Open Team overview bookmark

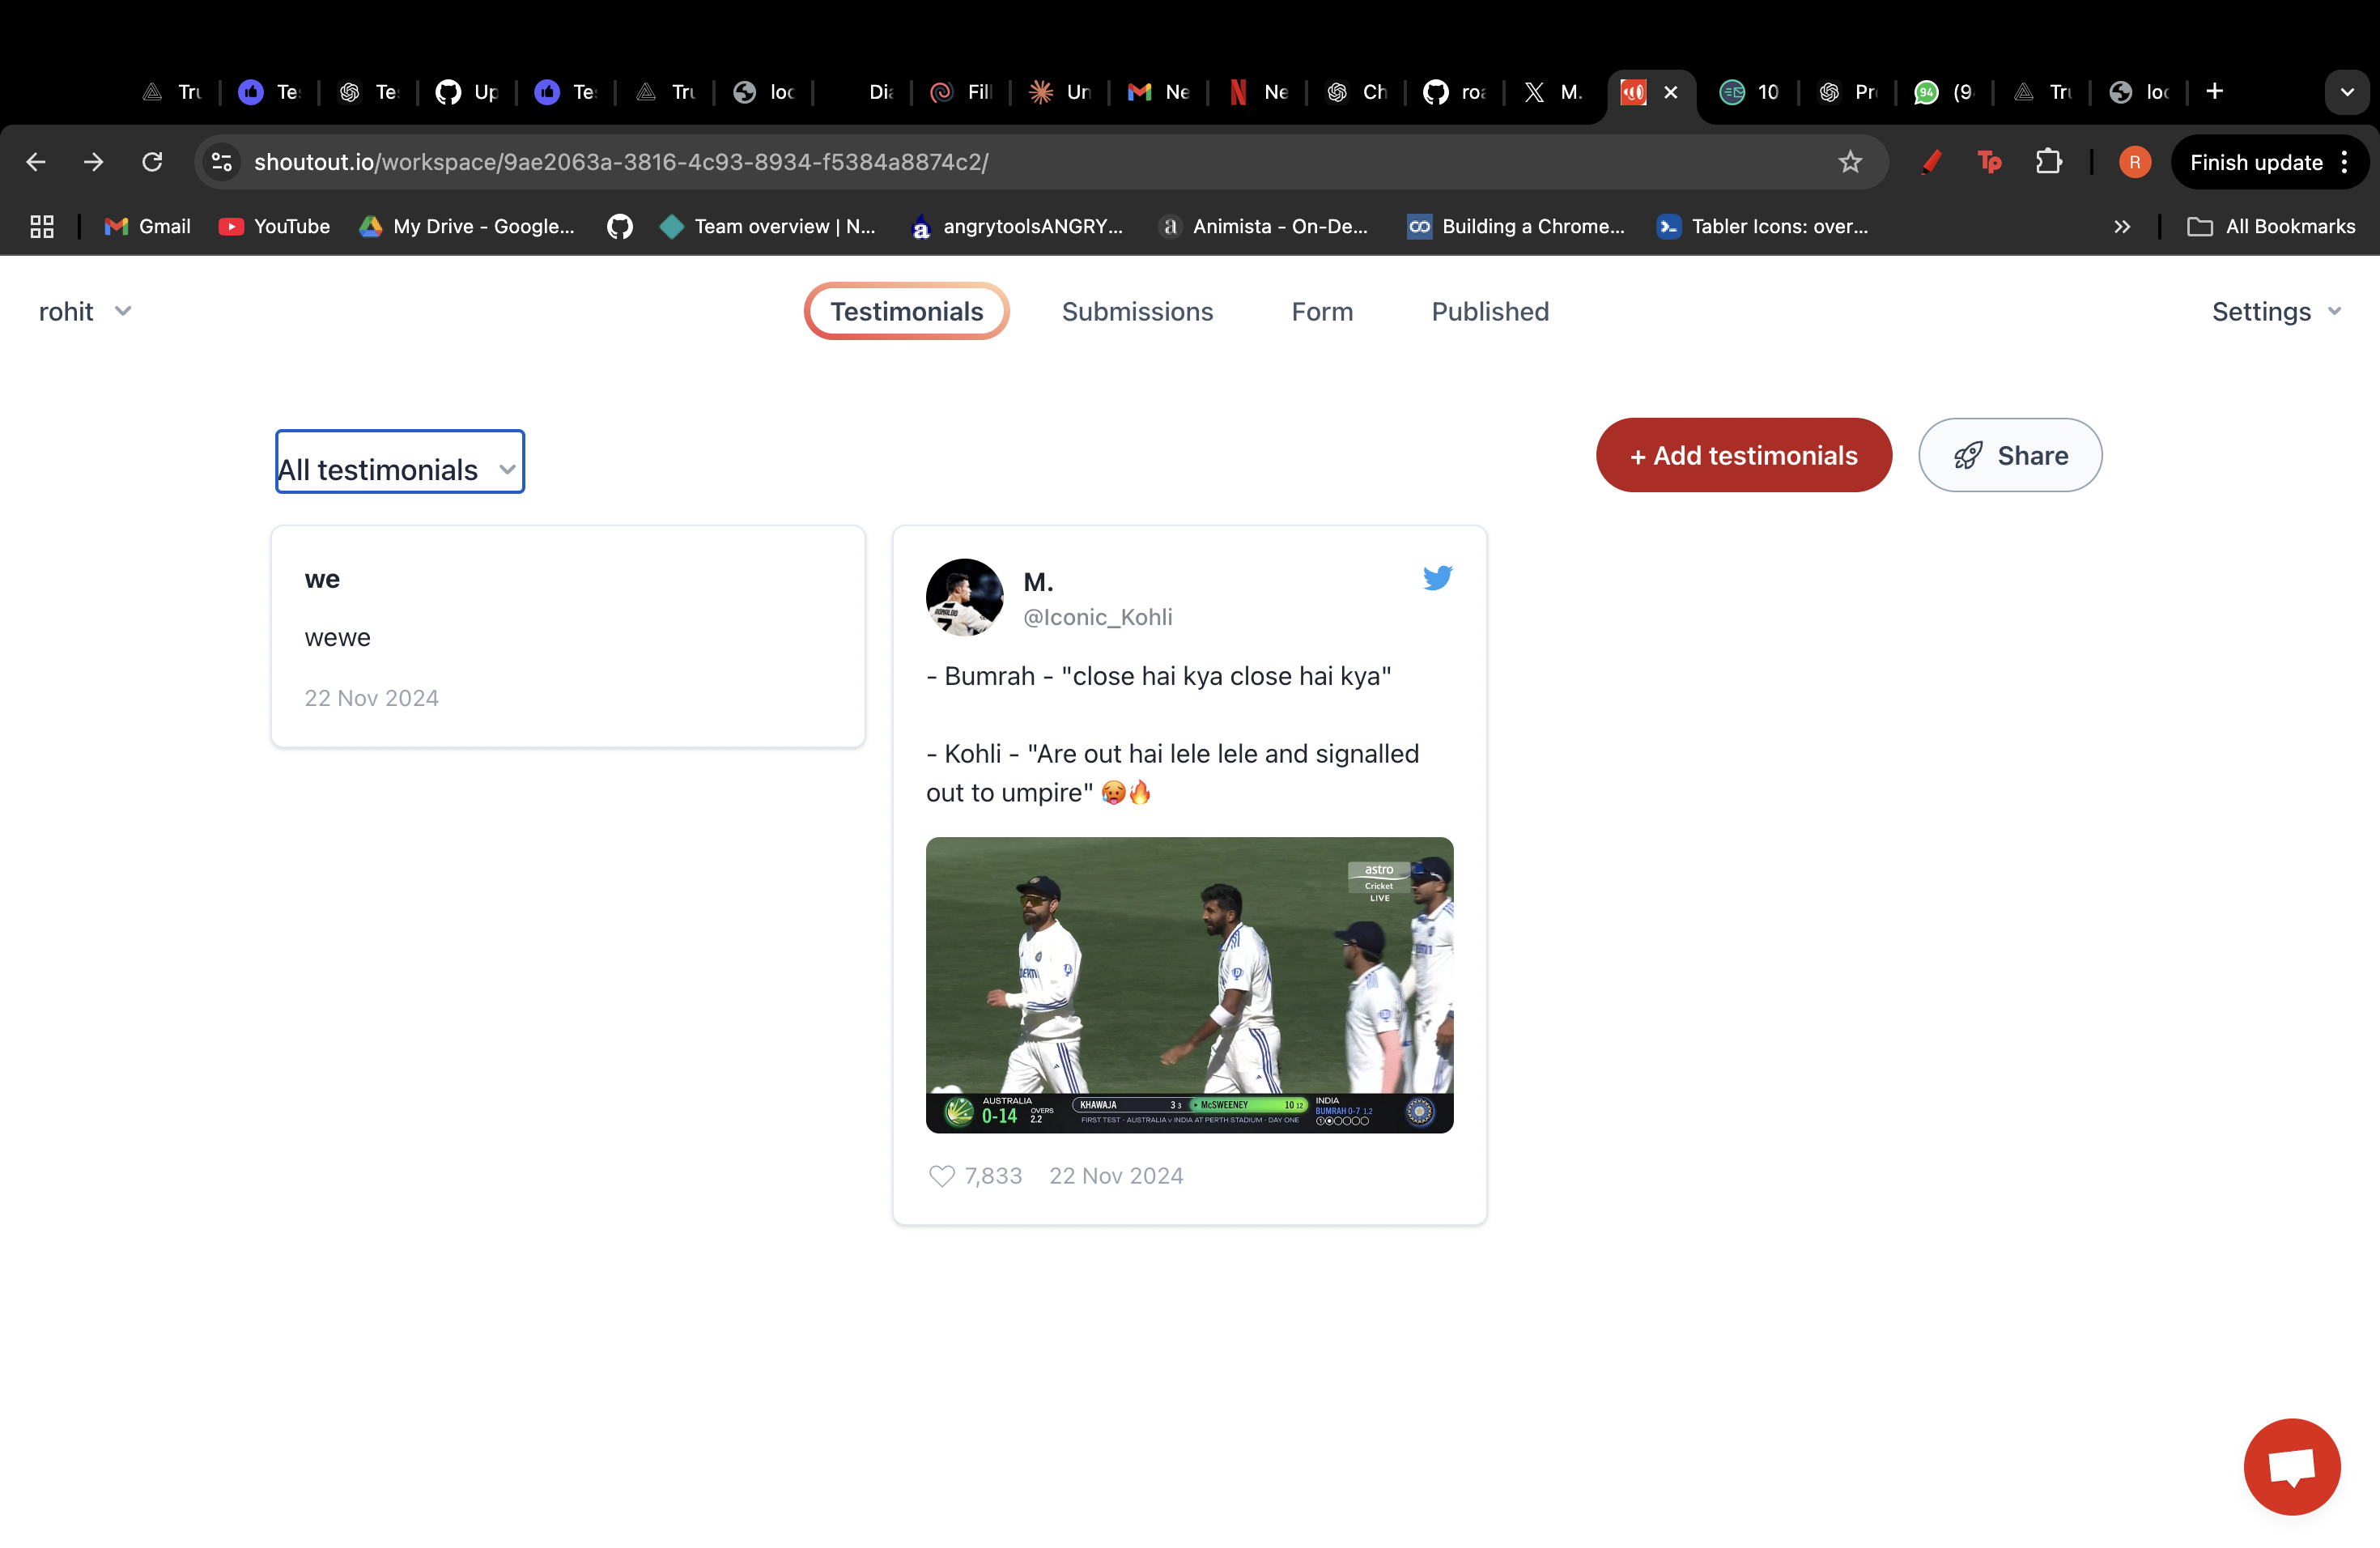click(x=768, y=226)
